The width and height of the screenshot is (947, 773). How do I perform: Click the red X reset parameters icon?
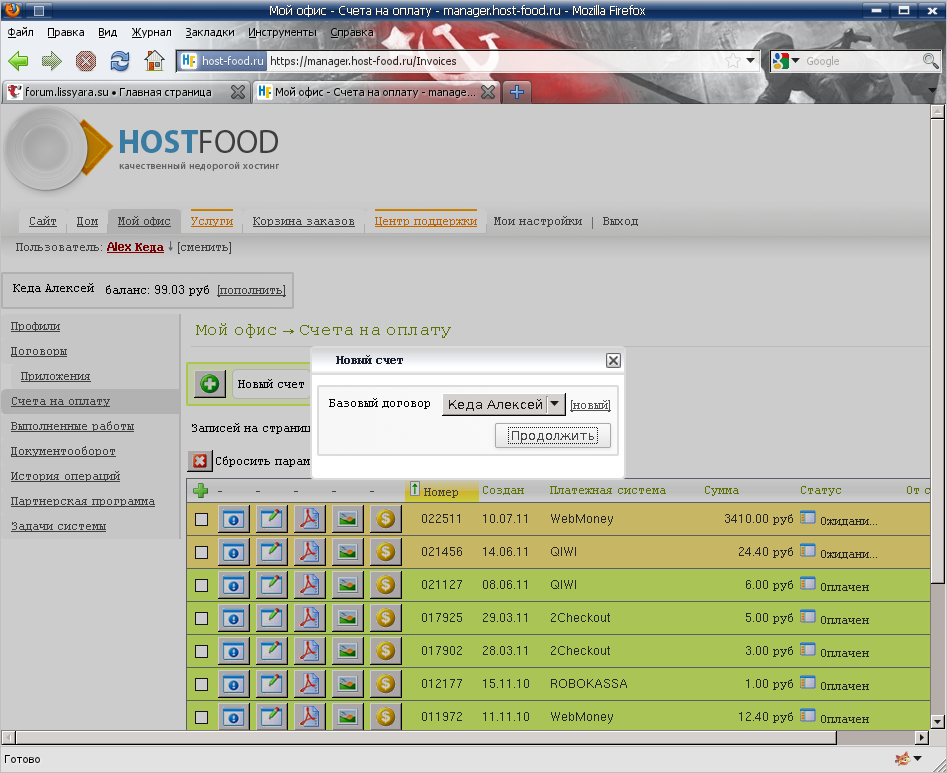200,461
